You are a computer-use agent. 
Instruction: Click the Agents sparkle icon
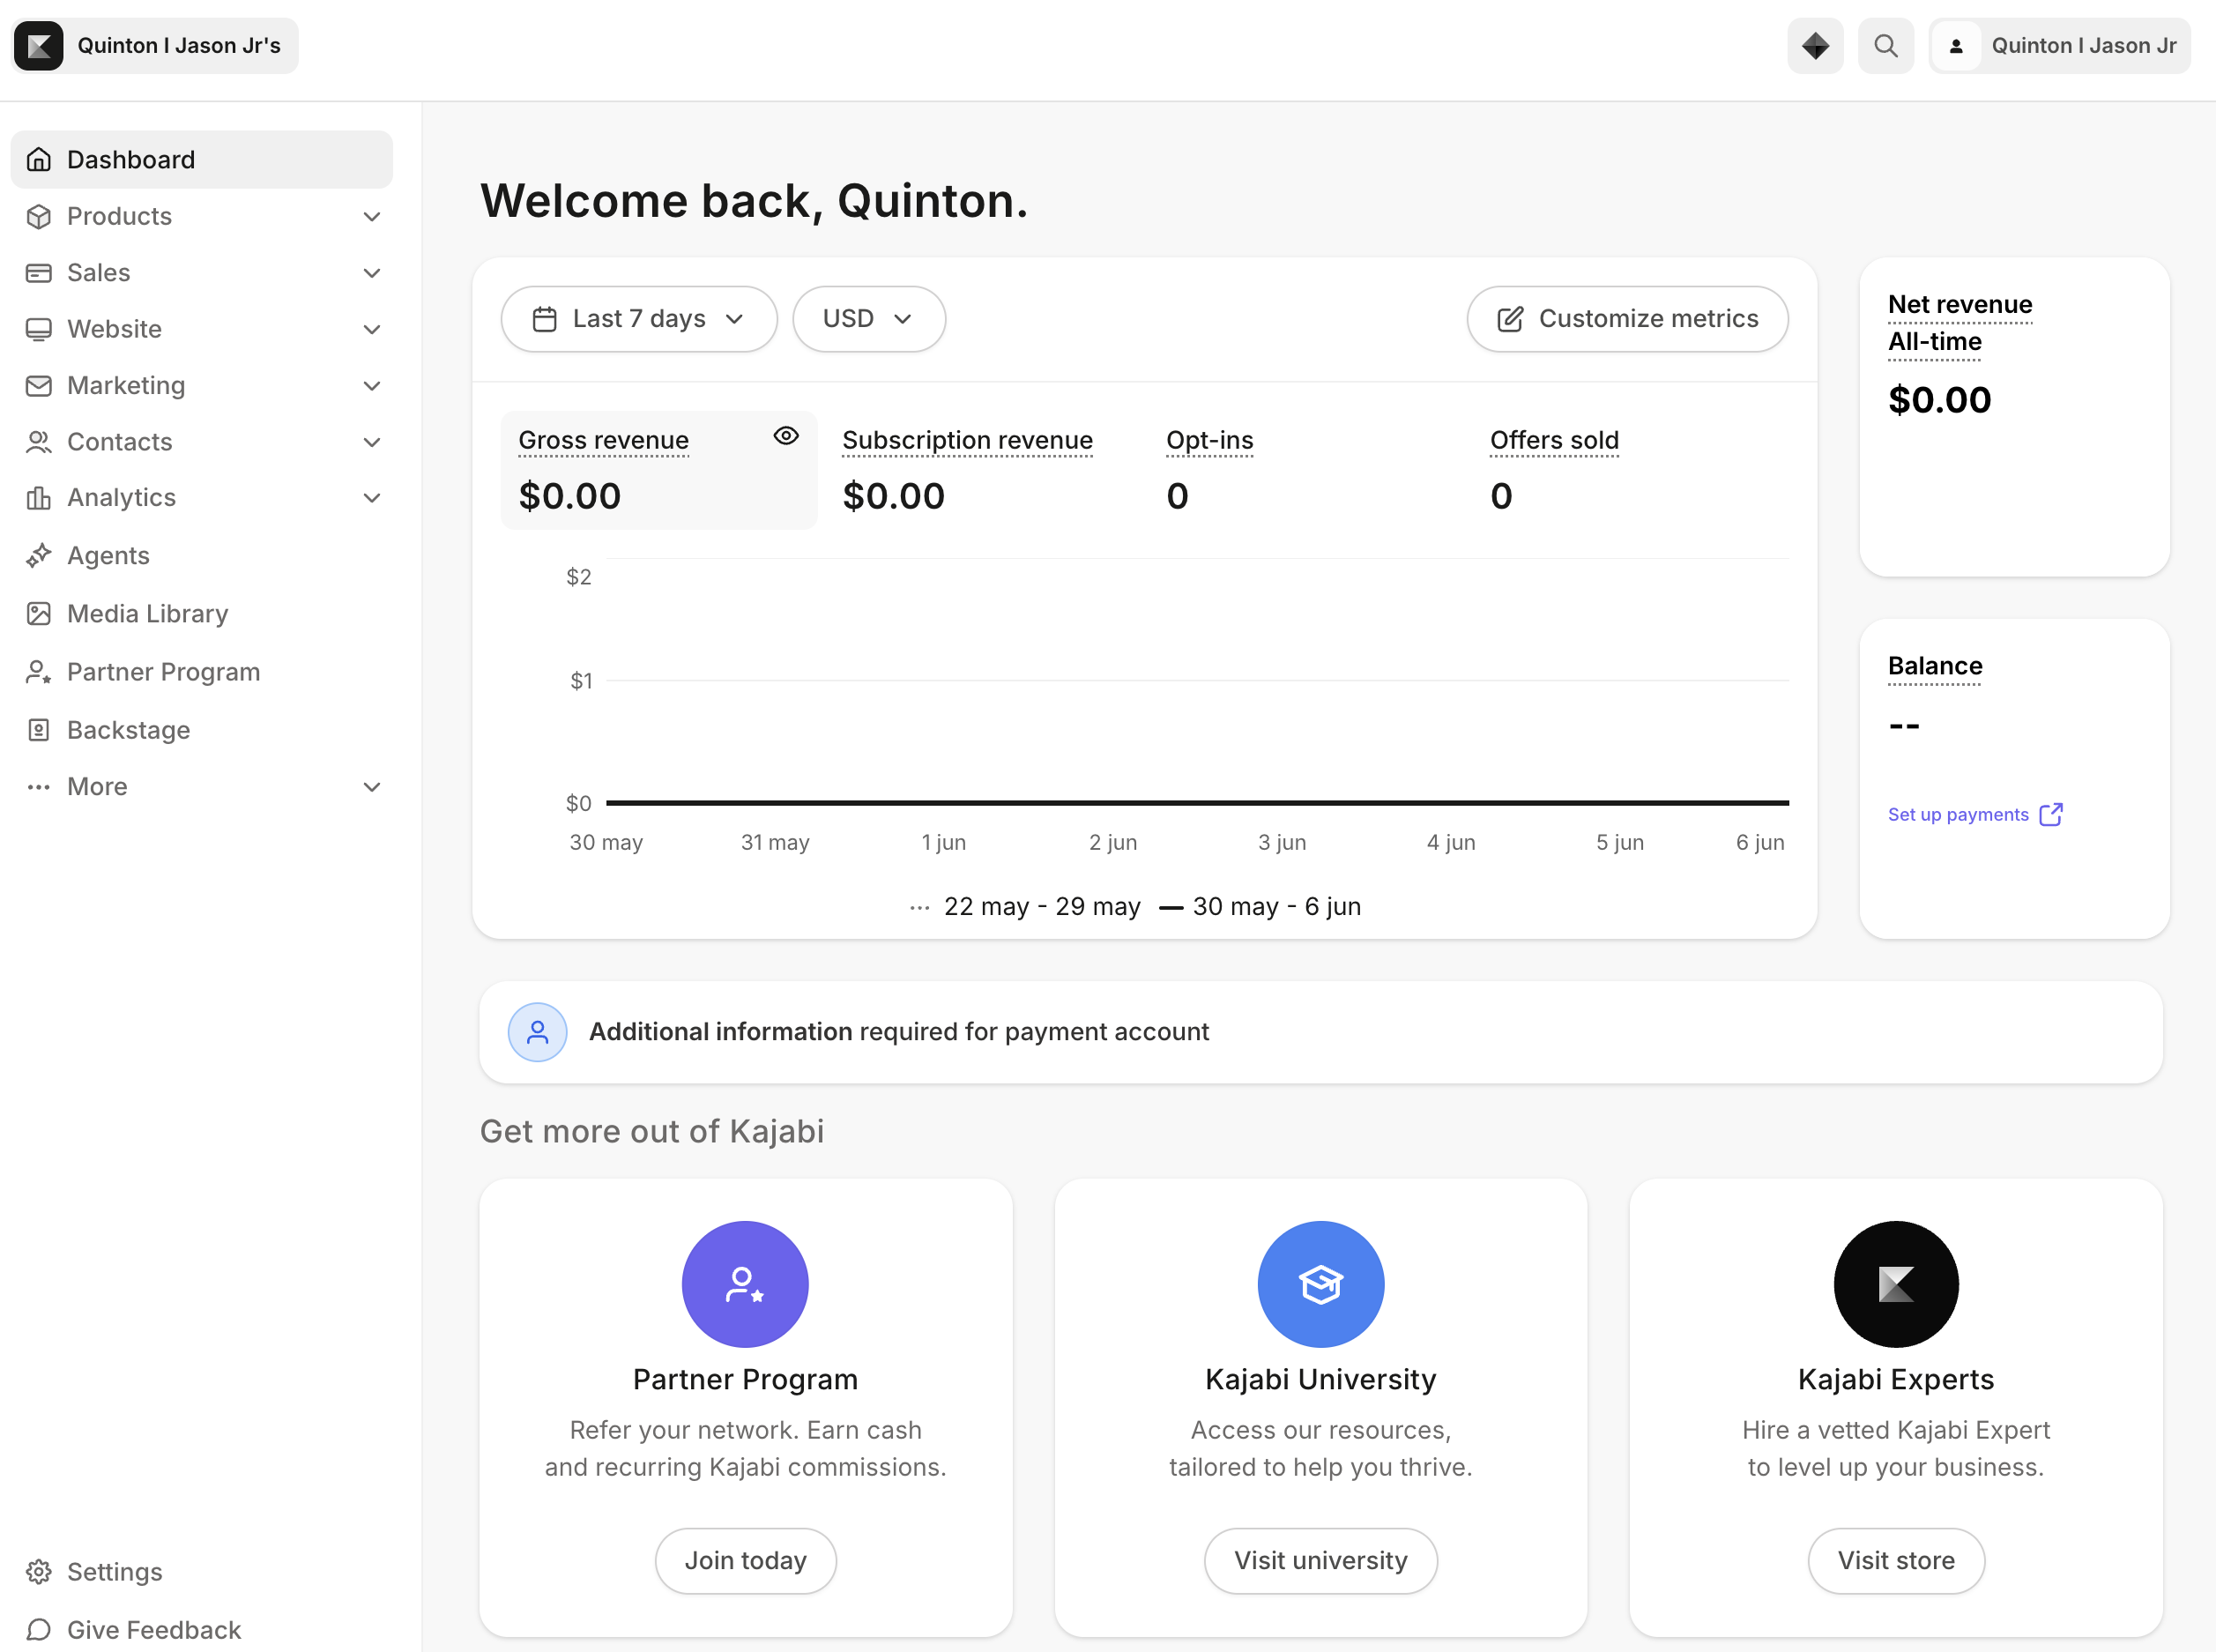click(39, 556)
